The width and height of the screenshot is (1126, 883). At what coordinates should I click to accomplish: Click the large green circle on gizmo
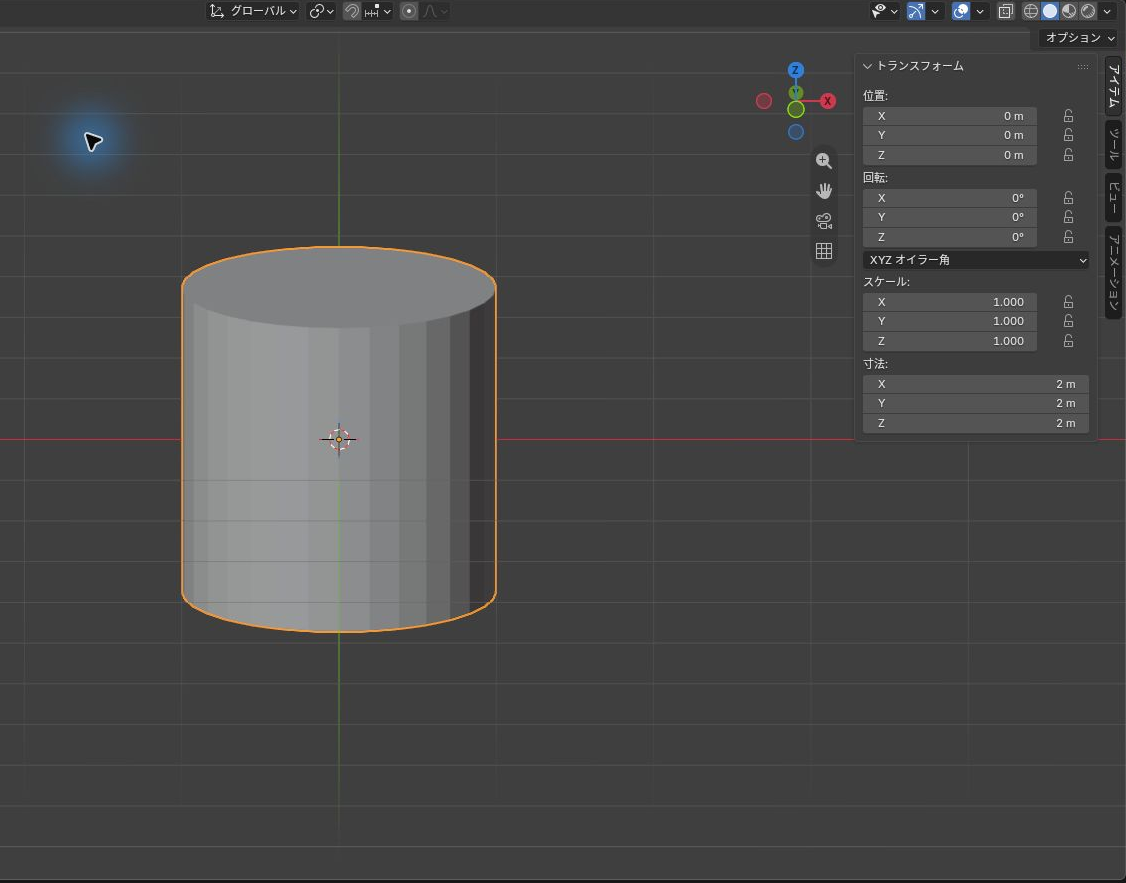pyautogui.click(x=796, y=110)
